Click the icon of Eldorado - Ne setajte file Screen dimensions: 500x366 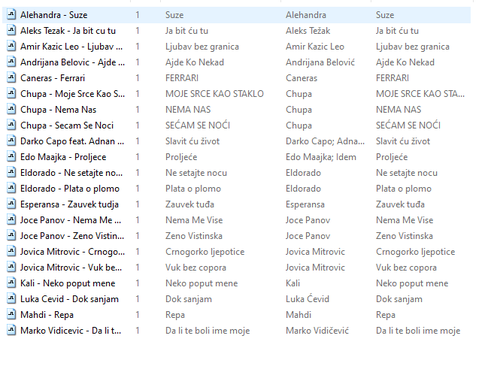[x=11, y=173]
